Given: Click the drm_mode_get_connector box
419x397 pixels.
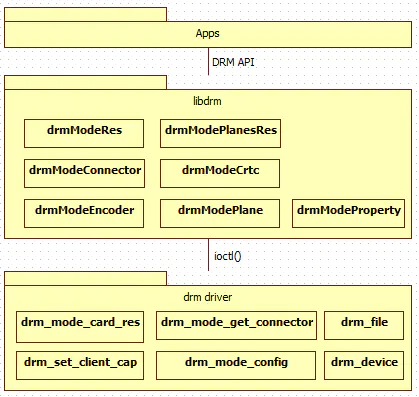Looking at the screenshot, I should click(236, 325).
